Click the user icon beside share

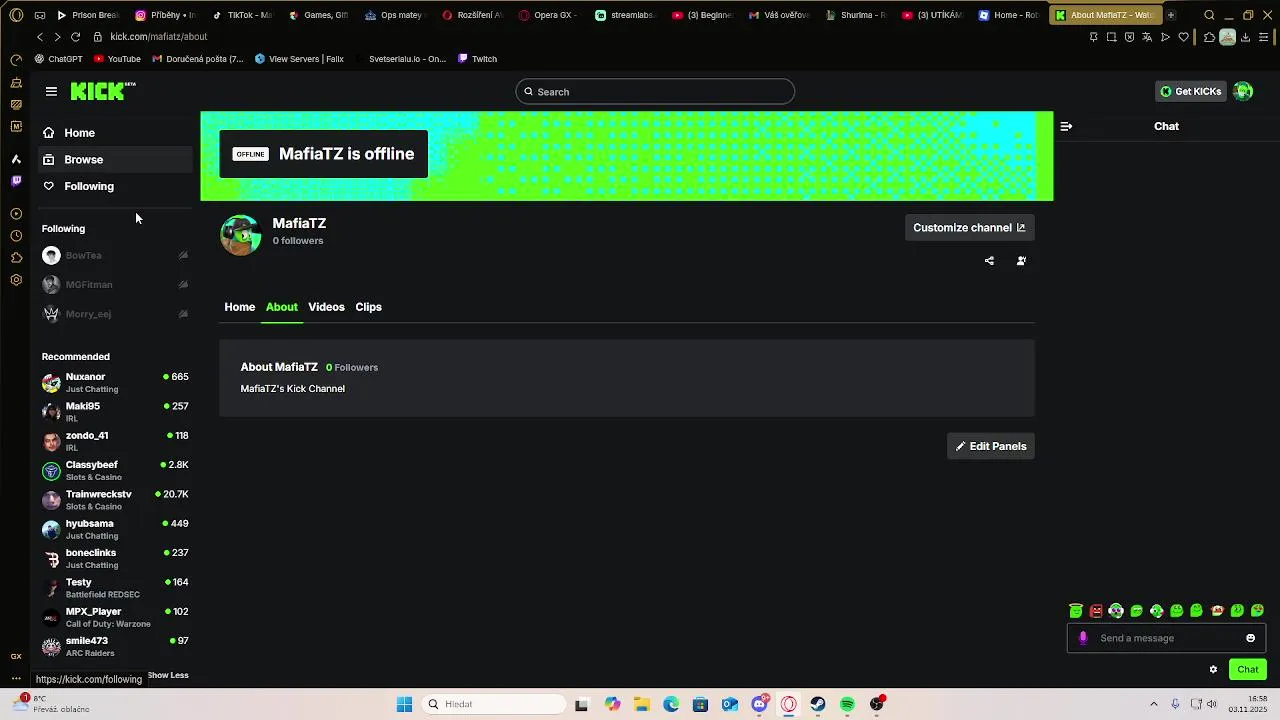1021,261
